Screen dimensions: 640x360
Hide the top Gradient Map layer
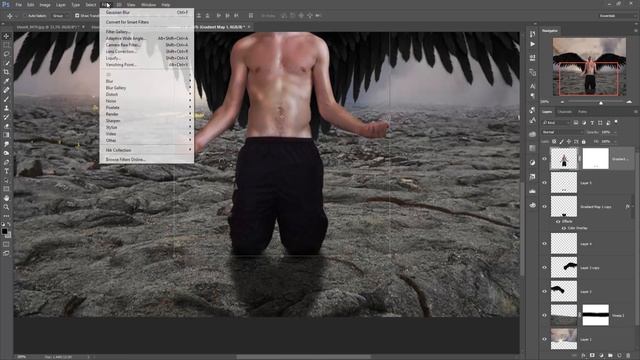(544, 159)
